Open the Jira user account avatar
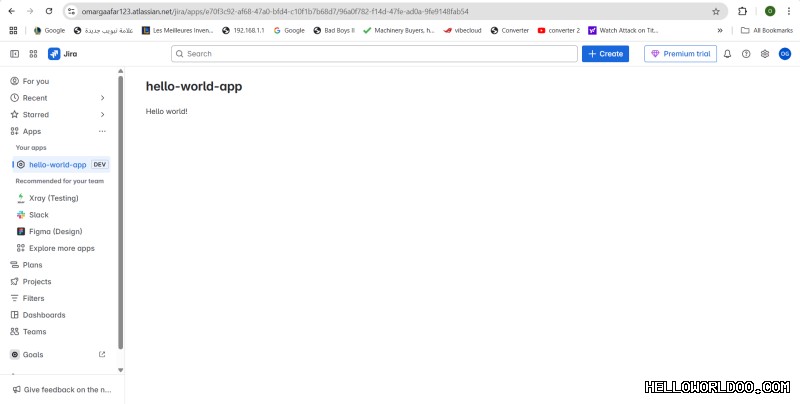 pyautogui.click(x=785, y=54)
